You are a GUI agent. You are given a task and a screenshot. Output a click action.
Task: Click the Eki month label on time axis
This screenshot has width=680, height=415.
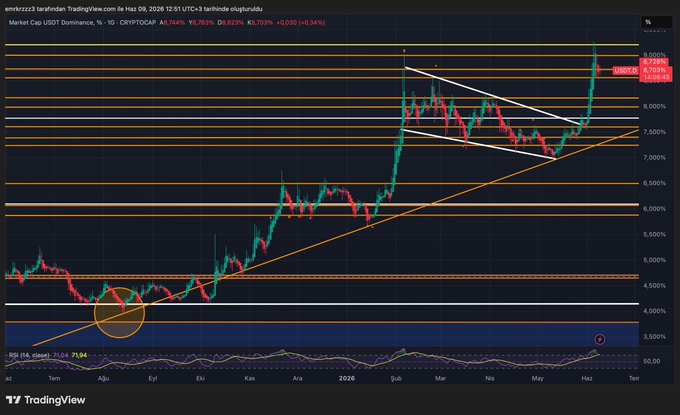click(200, 378)
